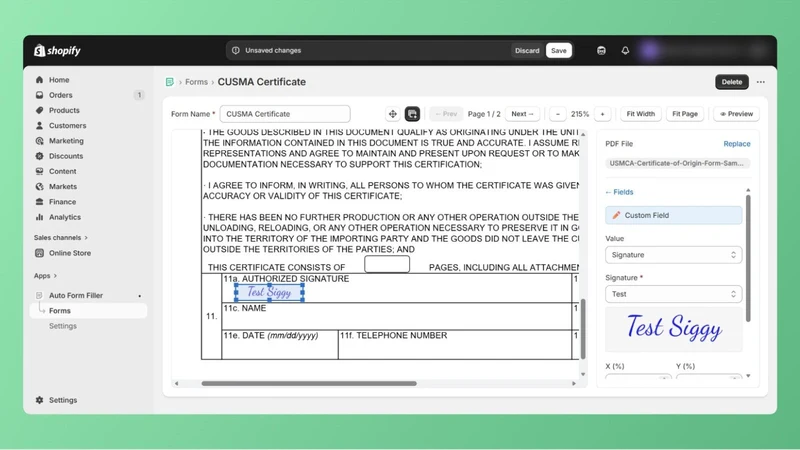Preview the filled form
This screenshot has height=450, width=800.
point(736,114)
